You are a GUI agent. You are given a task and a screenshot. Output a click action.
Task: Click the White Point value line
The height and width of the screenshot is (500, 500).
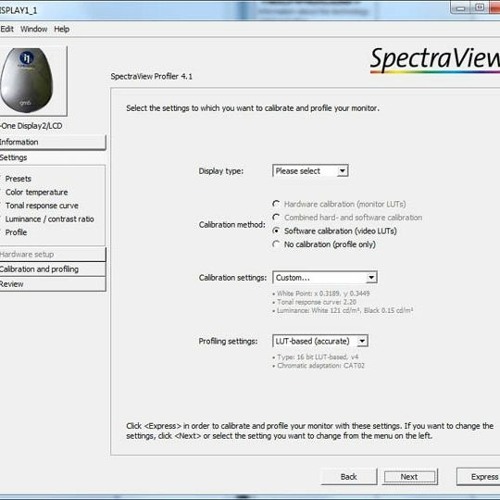coord(321,293)
